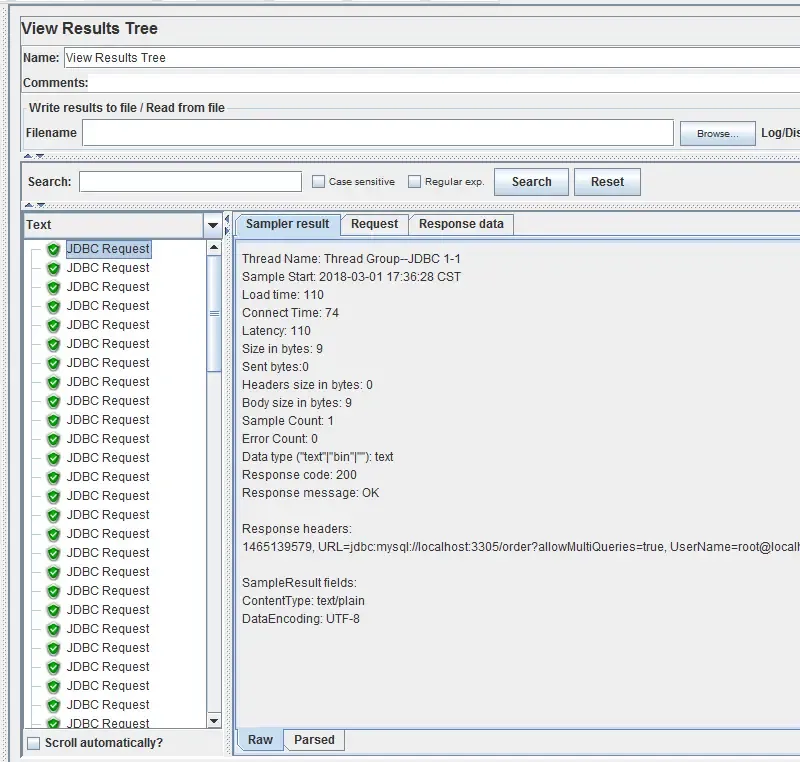The height and width of the screenshot is (762, 800).
Task: Switch to the Parsed view tab
Action: tap(314, 740)
